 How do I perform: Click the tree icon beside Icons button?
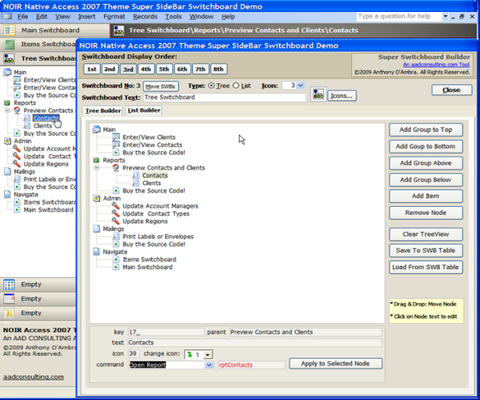pyautogui.click(x=318, y=95)
